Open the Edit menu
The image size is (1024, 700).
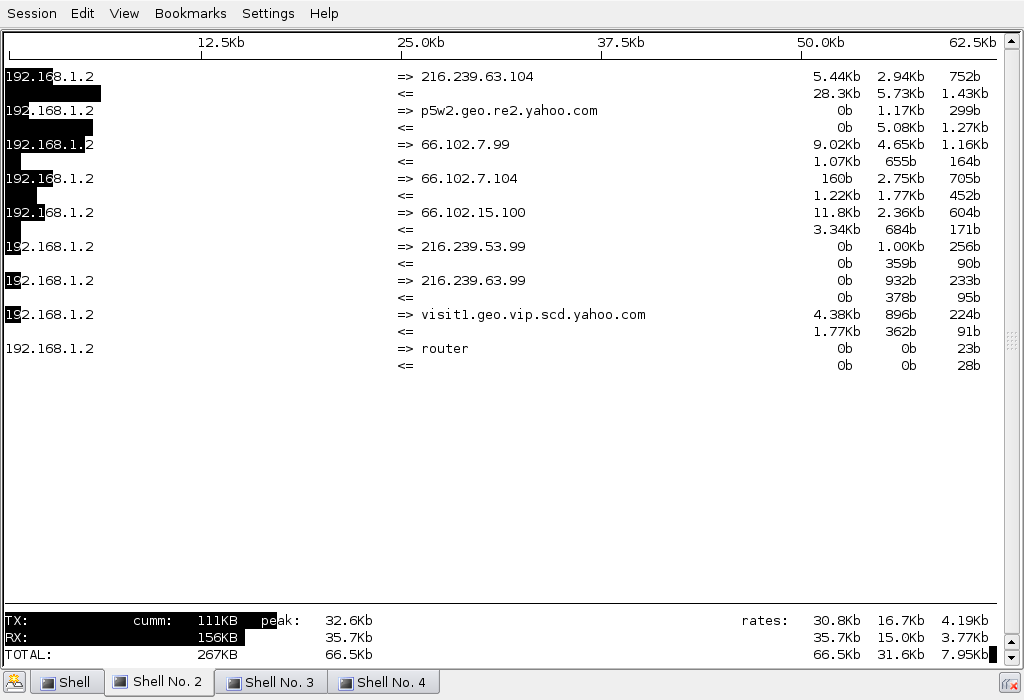82,13
